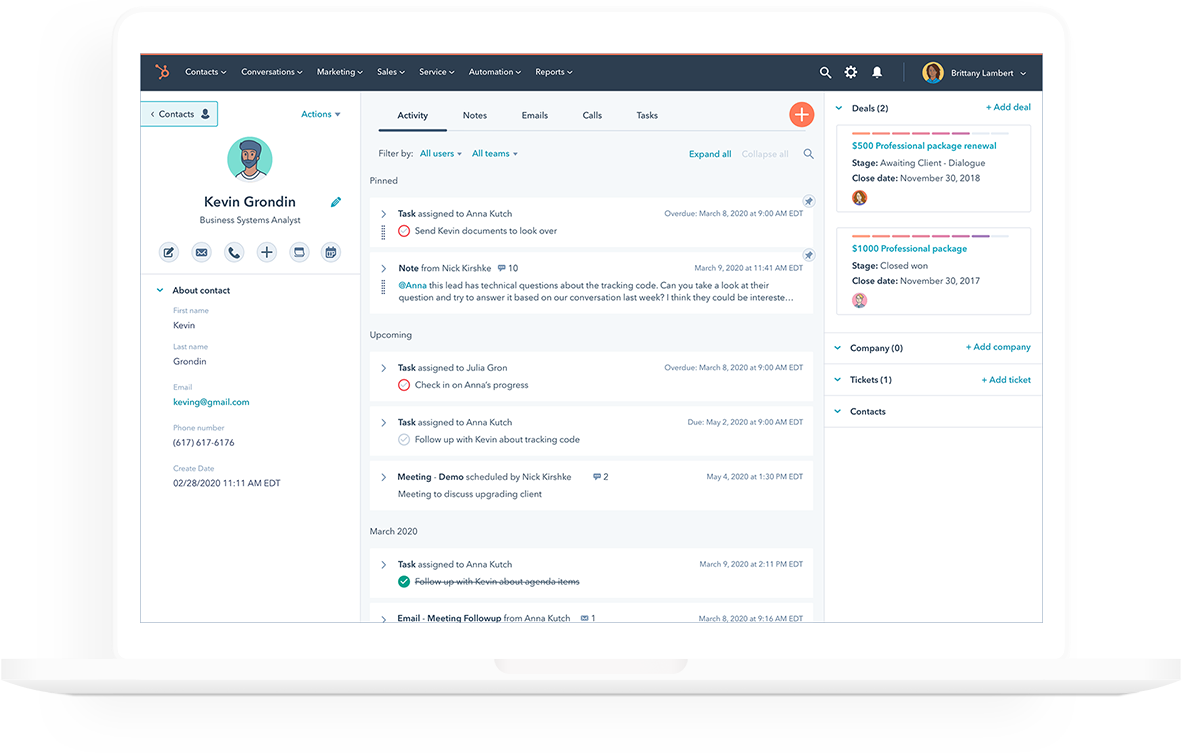
Task: Open the Schedule meeting calendar icon
Action: [x=331, y=252]
